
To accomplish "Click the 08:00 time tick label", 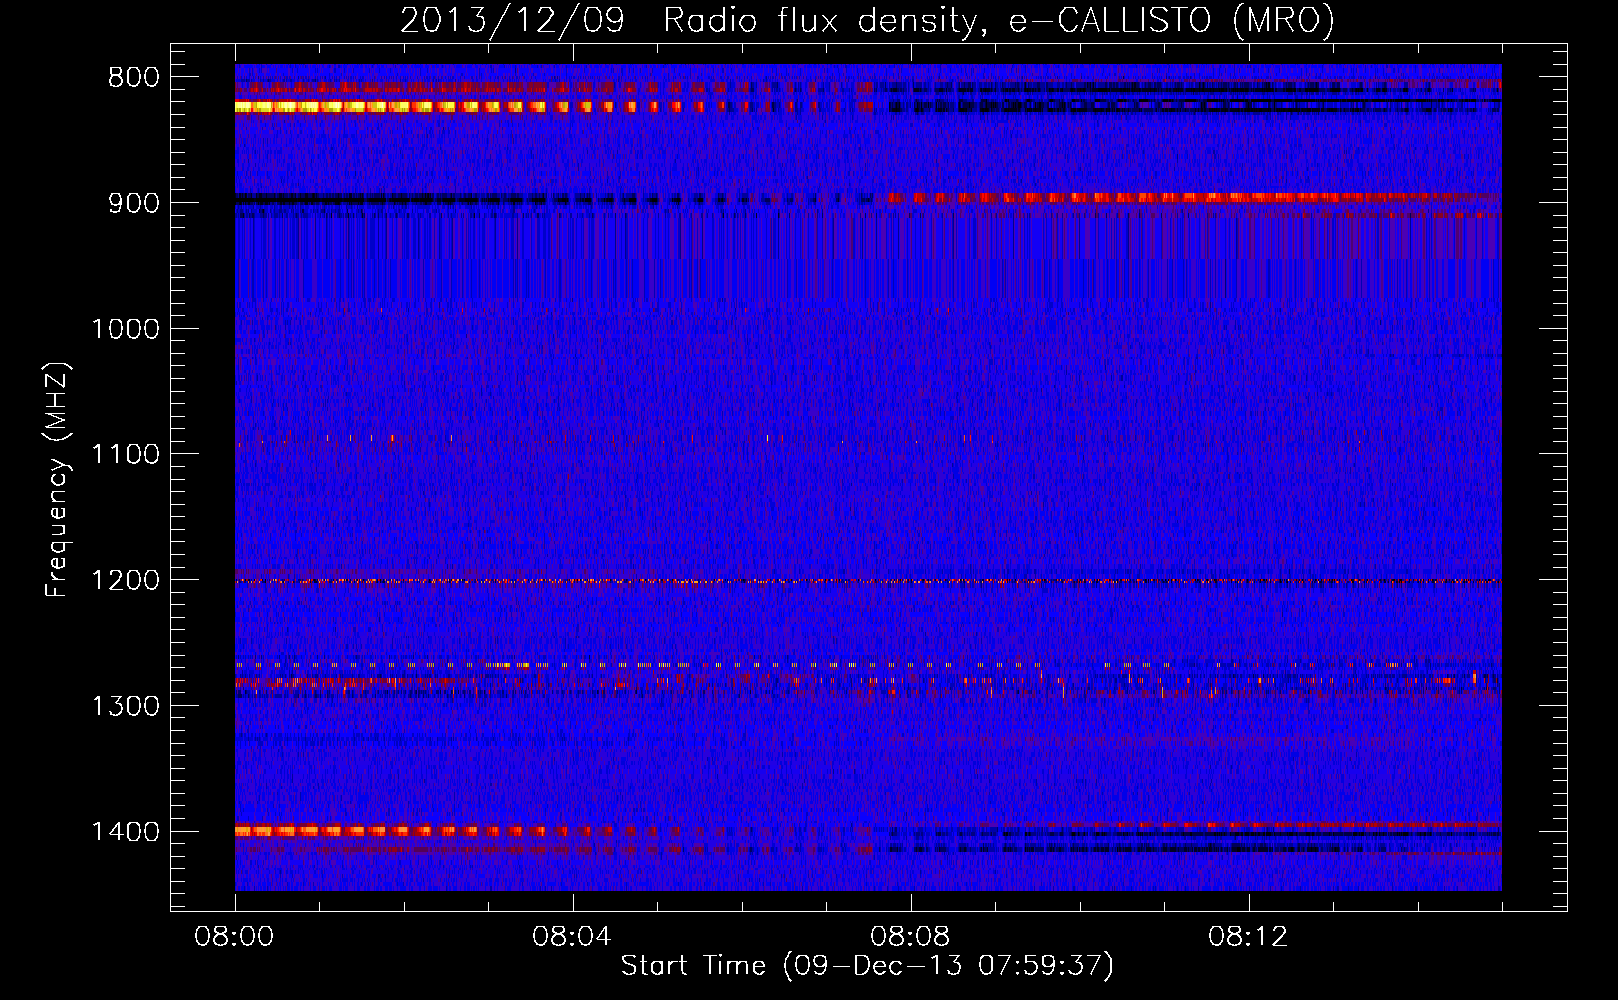I will [x=235, y=937].
